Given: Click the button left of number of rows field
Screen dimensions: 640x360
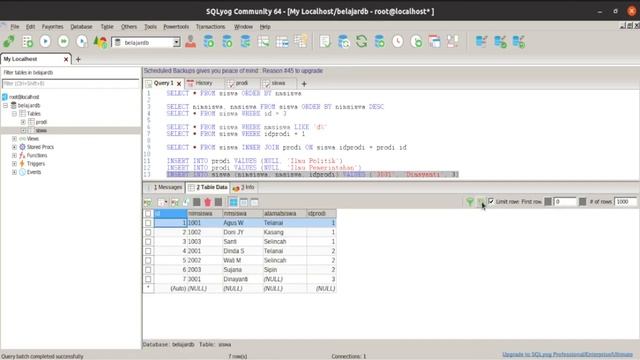Looking at the screenshot, I should (x=582, y=202).
